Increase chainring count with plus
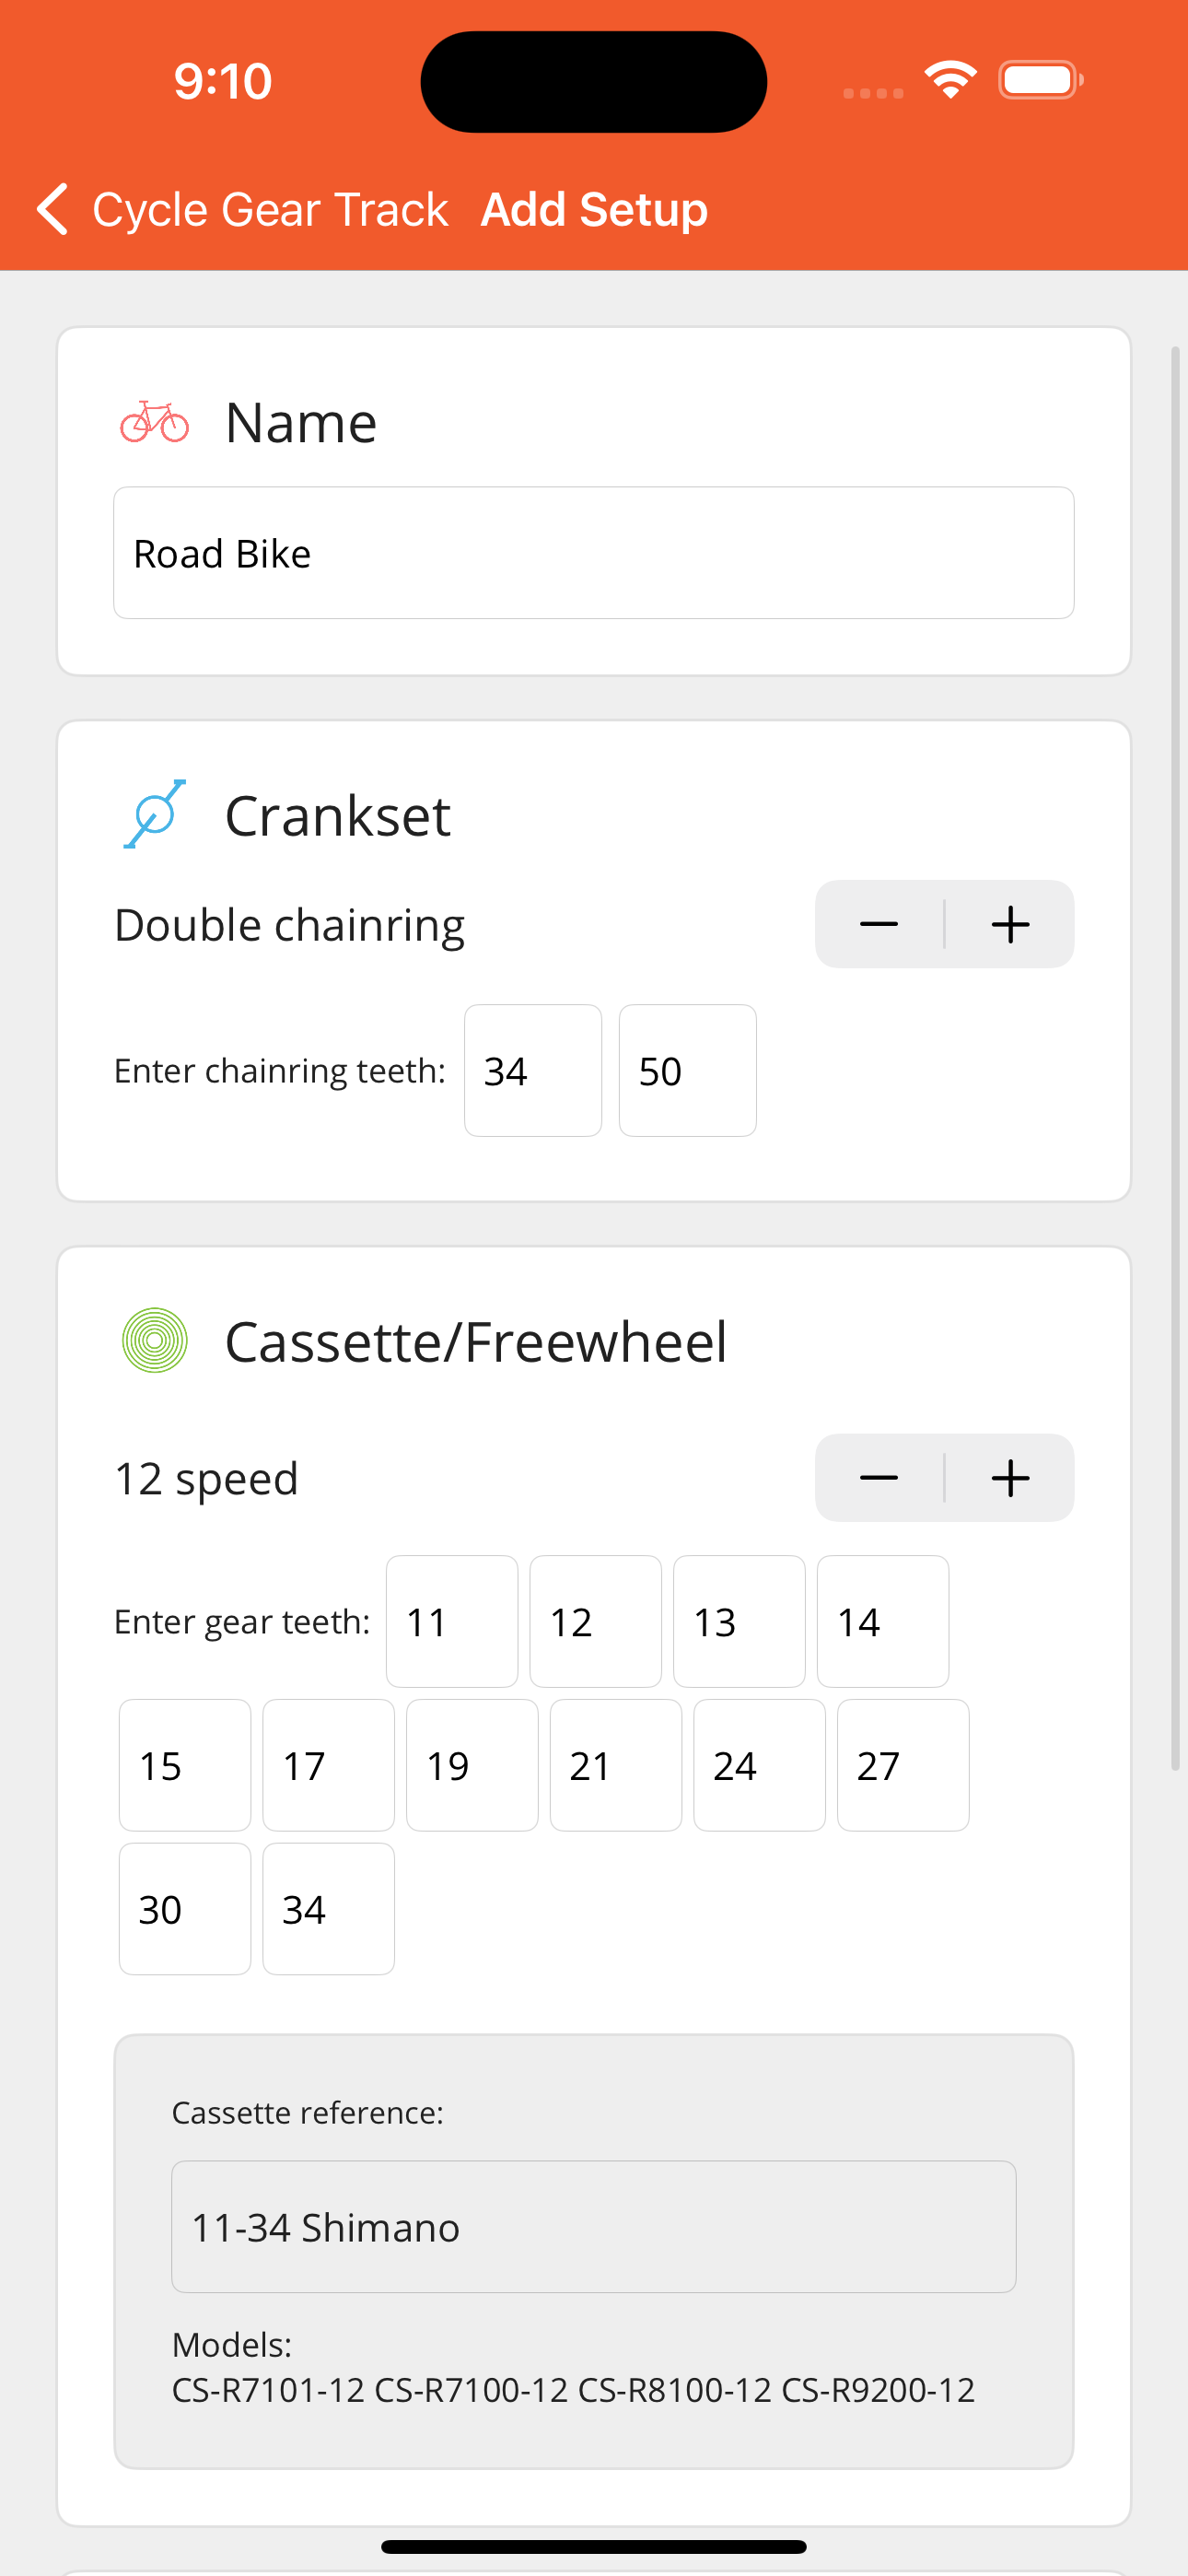The height and width of the screenshot is (2576, 1188). (x=1010, y=924)
